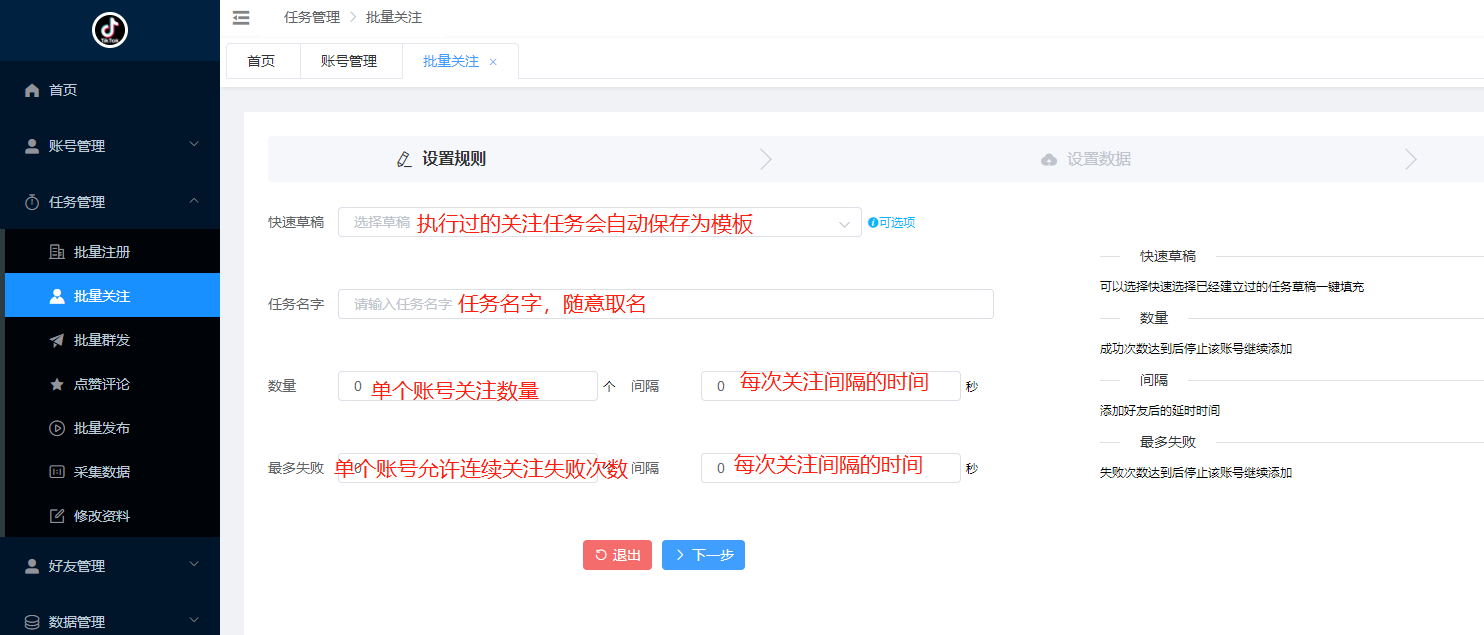Click the 可选项 info hint

click(x=891, y=223)
